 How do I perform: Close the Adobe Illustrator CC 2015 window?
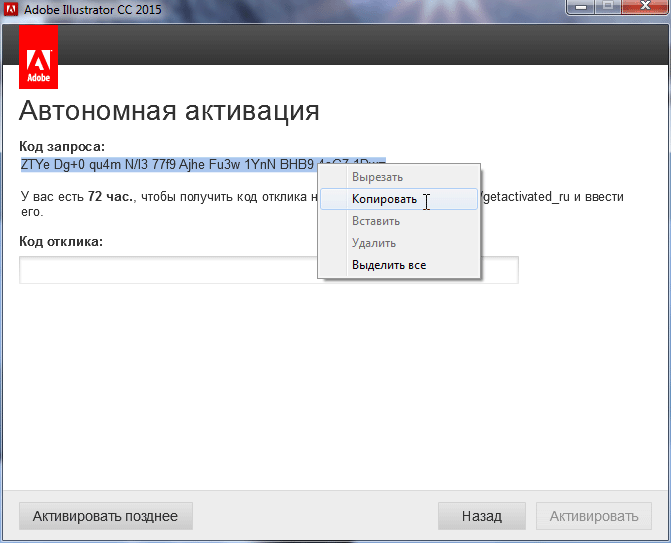coord(645,6)
